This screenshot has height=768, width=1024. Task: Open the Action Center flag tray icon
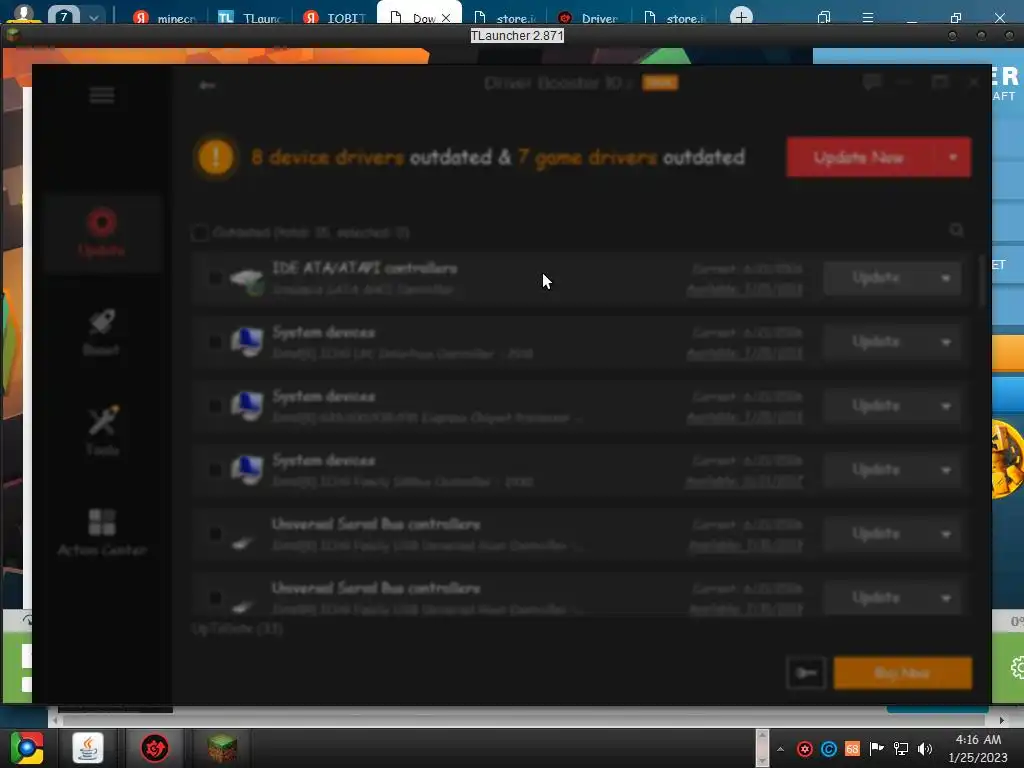(x=876, y=749)
